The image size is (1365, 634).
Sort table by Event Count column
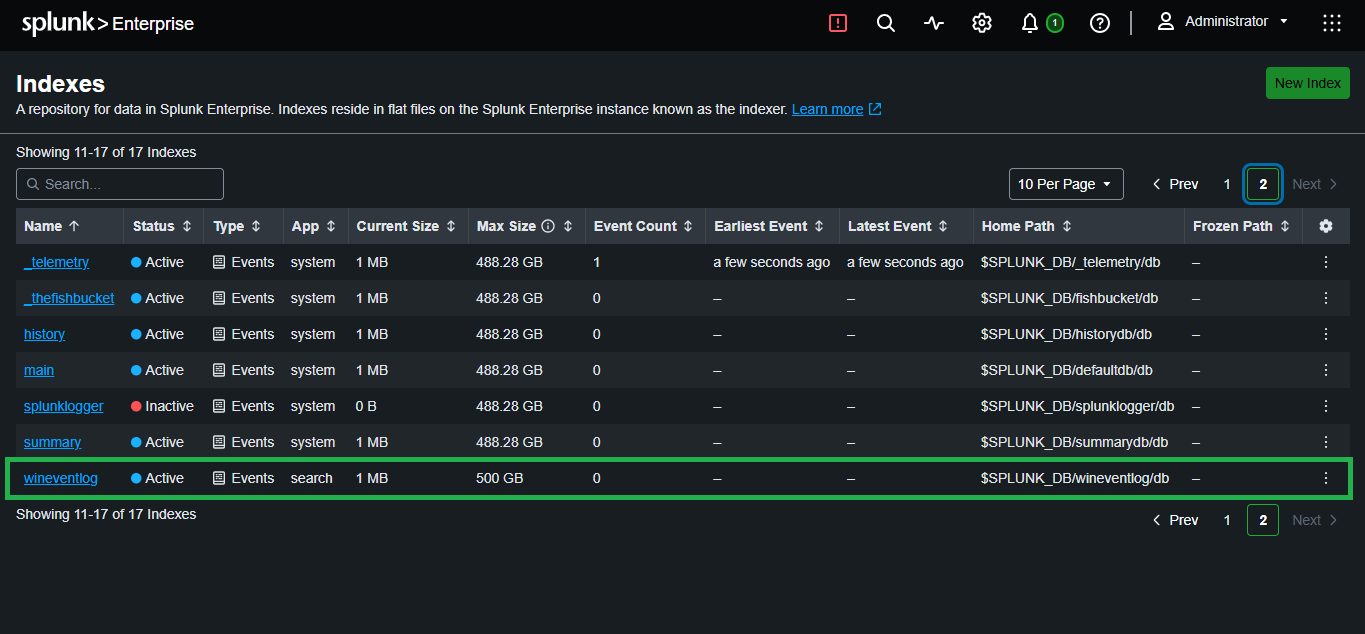coord(644,226)
